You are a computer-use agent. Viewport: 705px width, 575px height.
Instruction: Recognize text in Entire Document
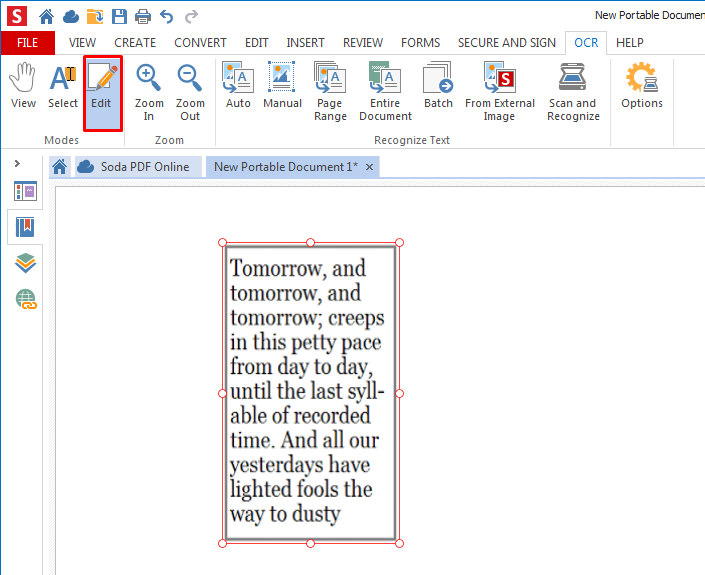pos(385,91)
